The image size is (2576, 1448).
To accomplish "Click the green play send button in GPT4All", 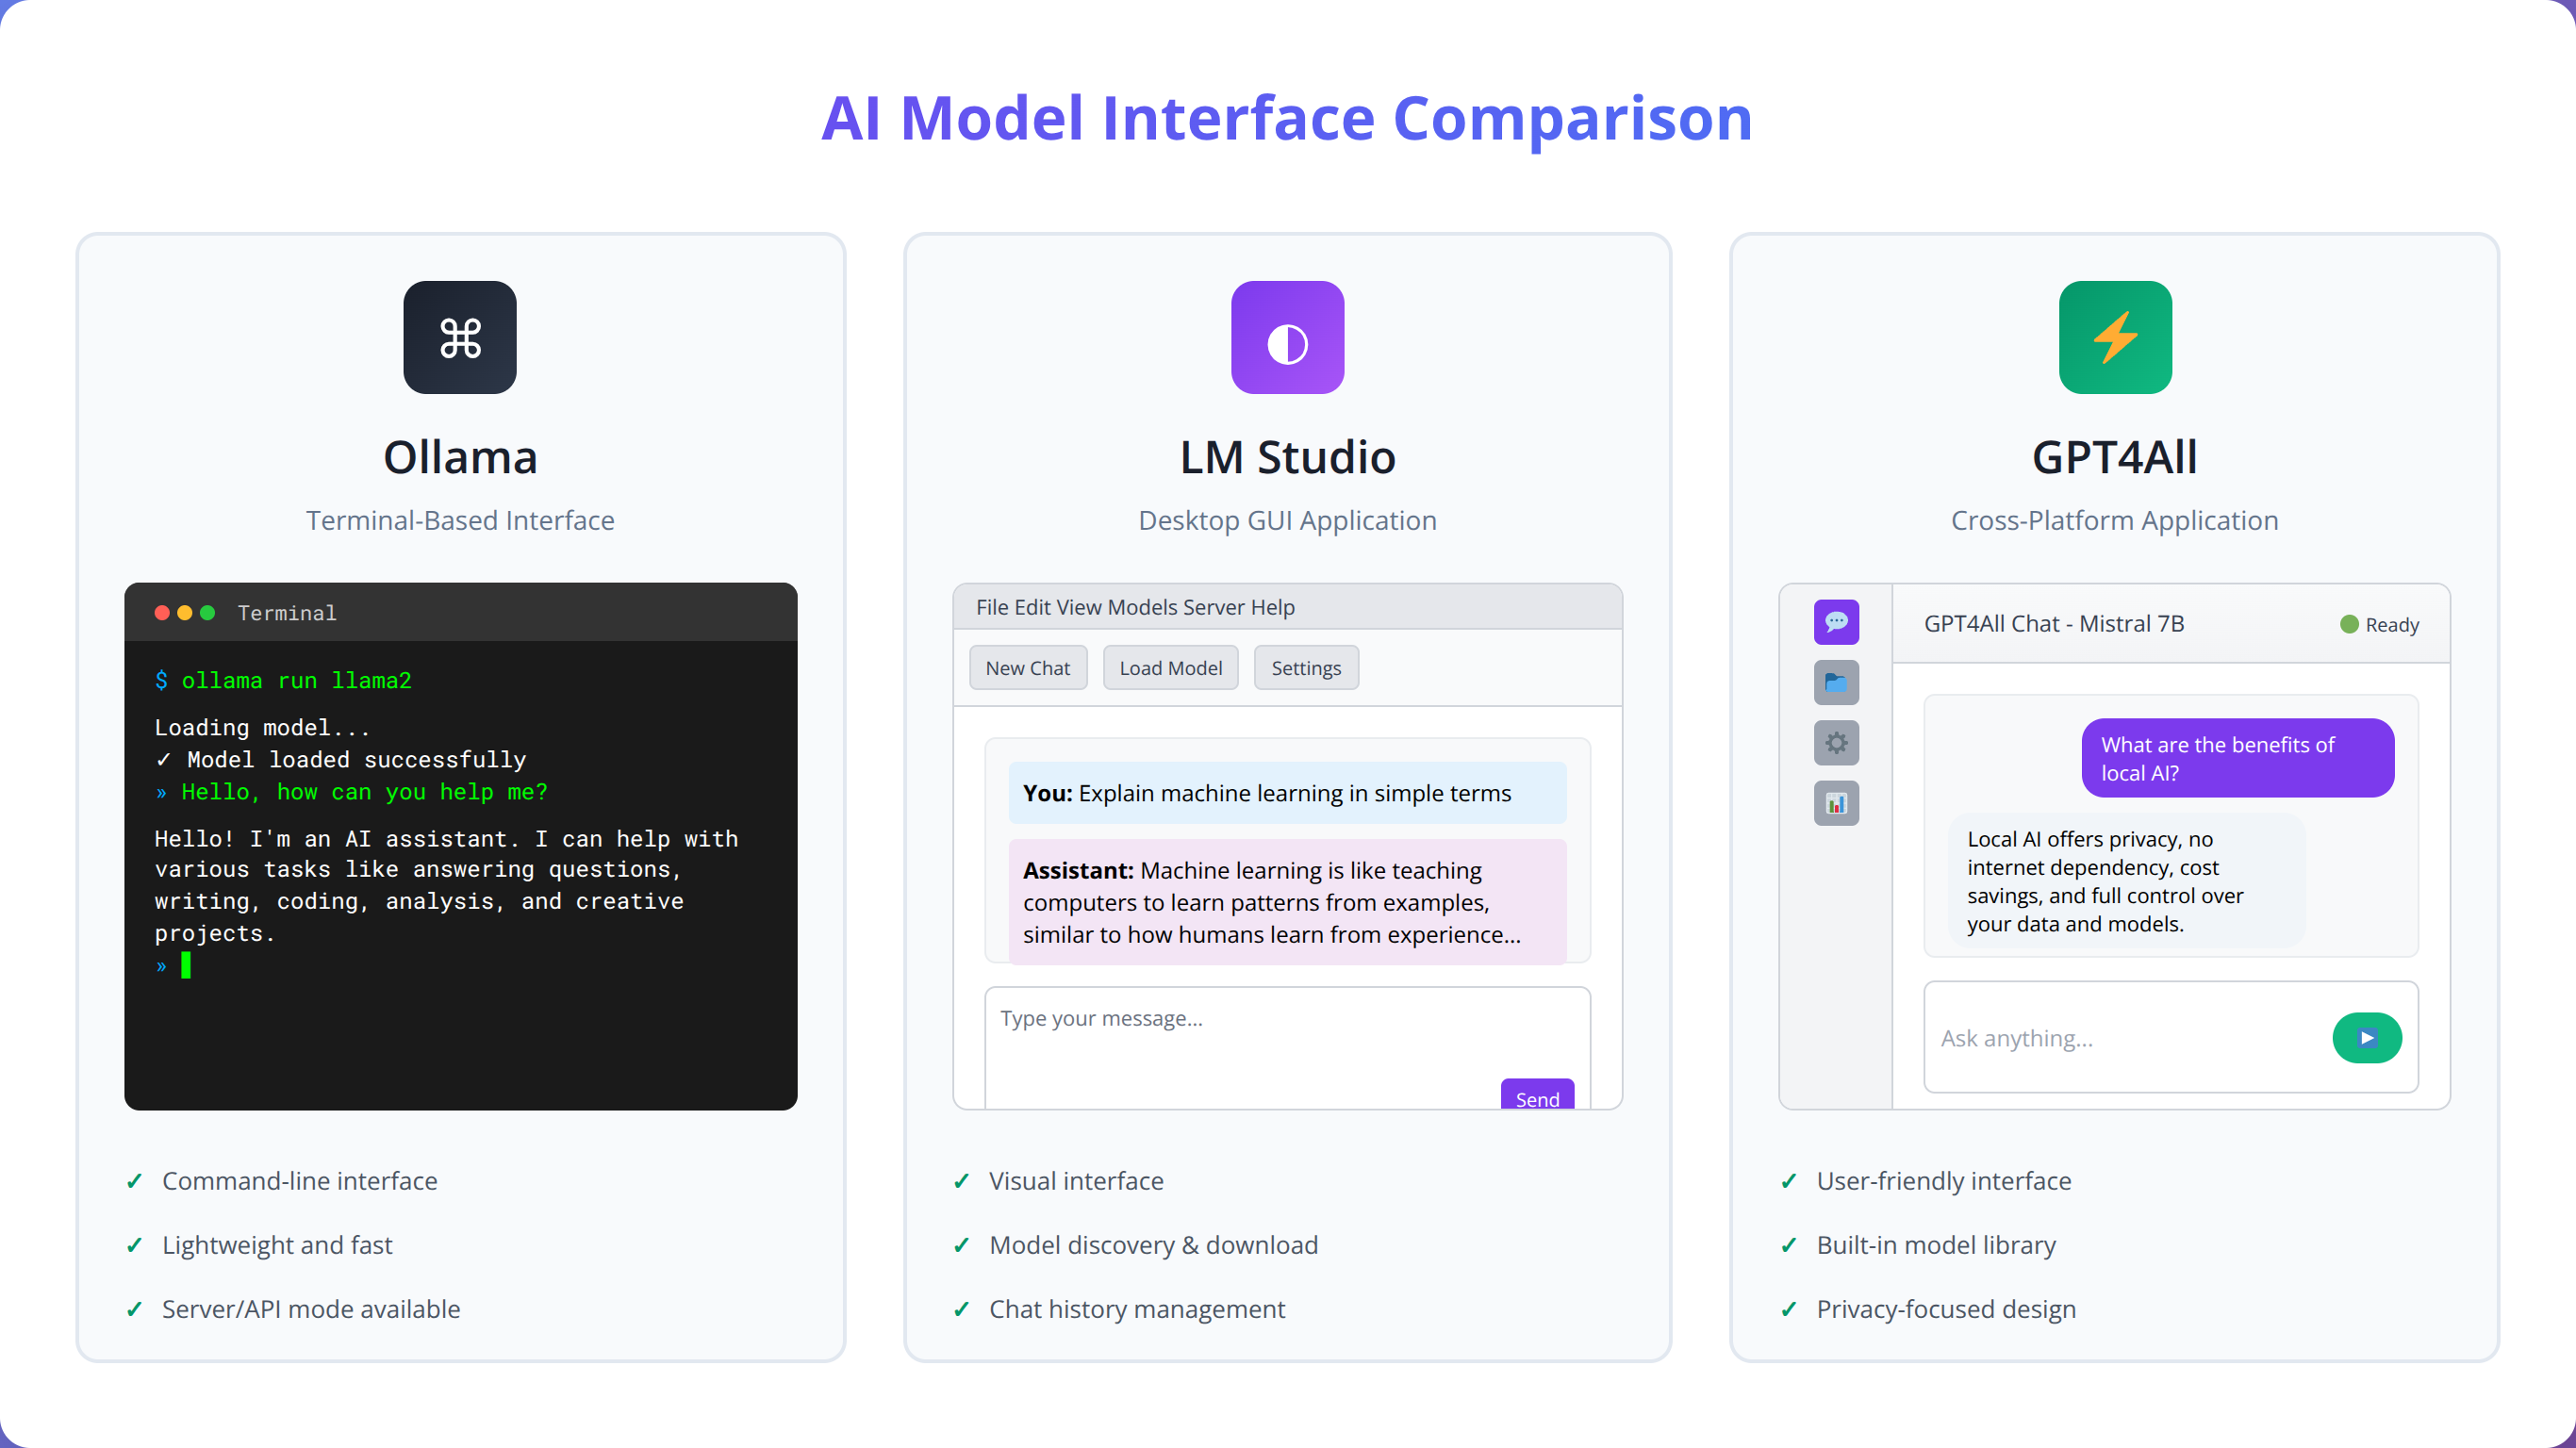I will [x=2367, y=1038].
